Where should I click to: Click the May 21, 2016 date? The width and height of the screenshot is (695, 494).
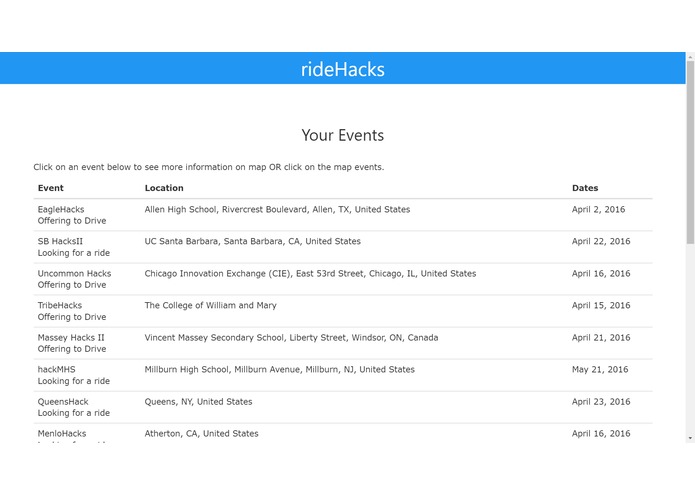tap(600, 370)
